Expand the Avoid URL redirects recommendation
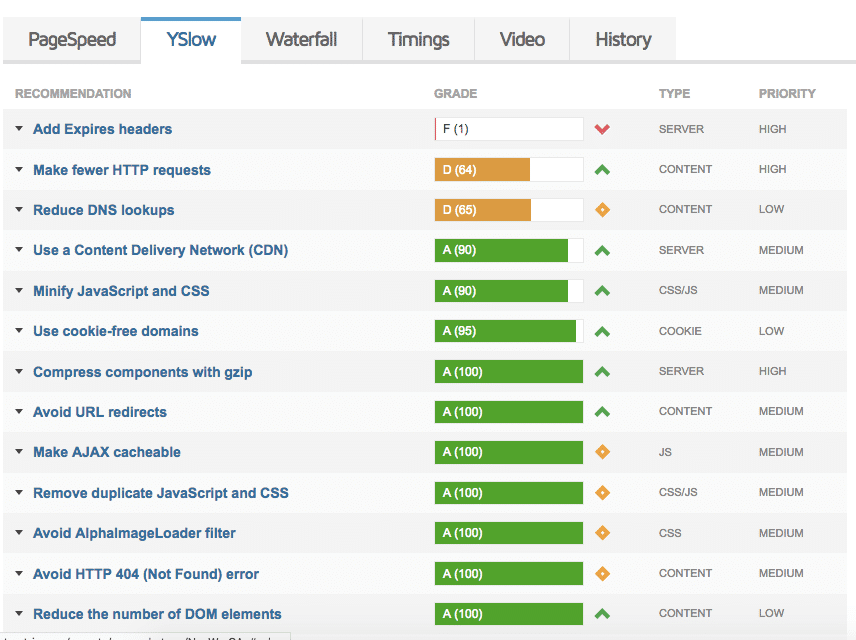 [17, 411]
